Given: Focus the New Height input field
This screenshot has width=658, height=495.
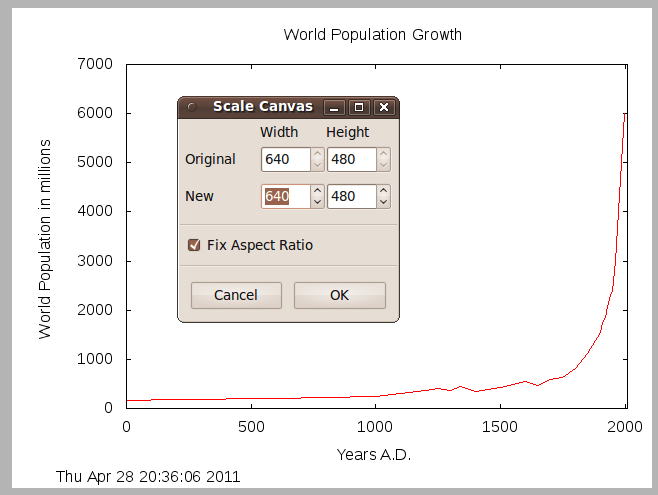Looking at the screenshot, I should pos(351,196).
